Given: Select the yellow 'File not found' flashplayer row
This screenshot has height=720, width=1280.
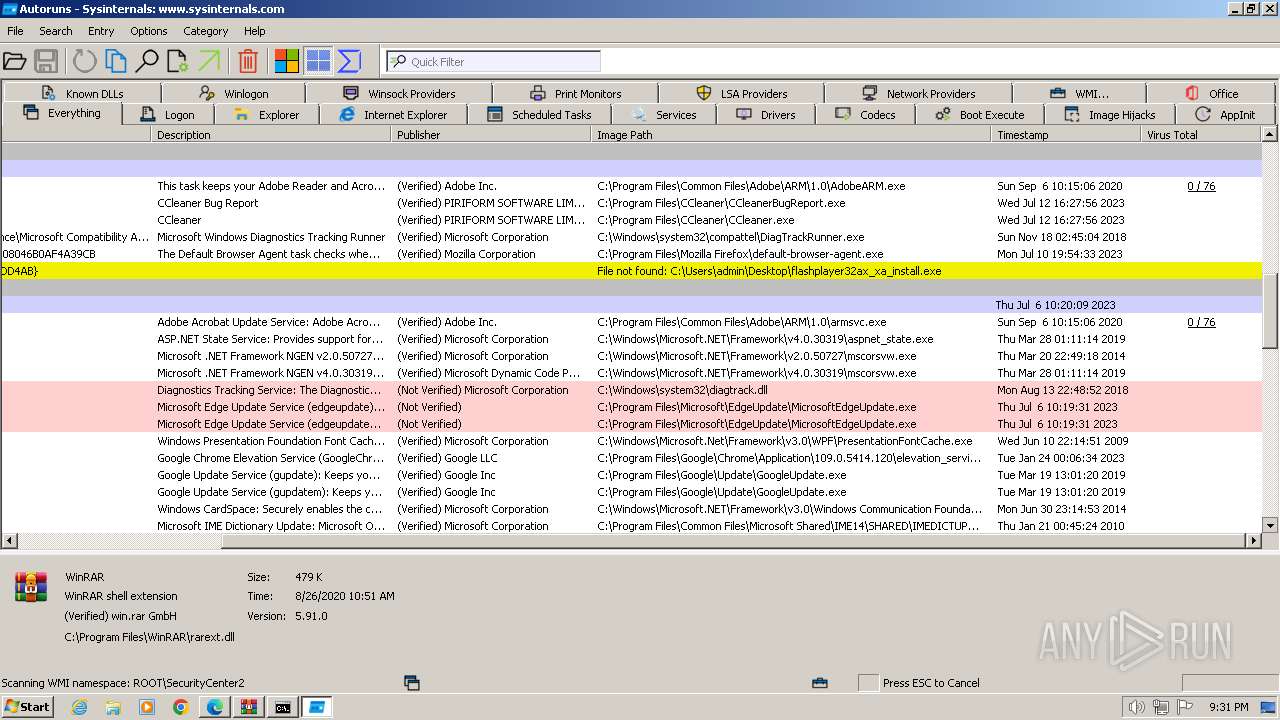Looking at the screenshot, I should click(x=631, y=271).
